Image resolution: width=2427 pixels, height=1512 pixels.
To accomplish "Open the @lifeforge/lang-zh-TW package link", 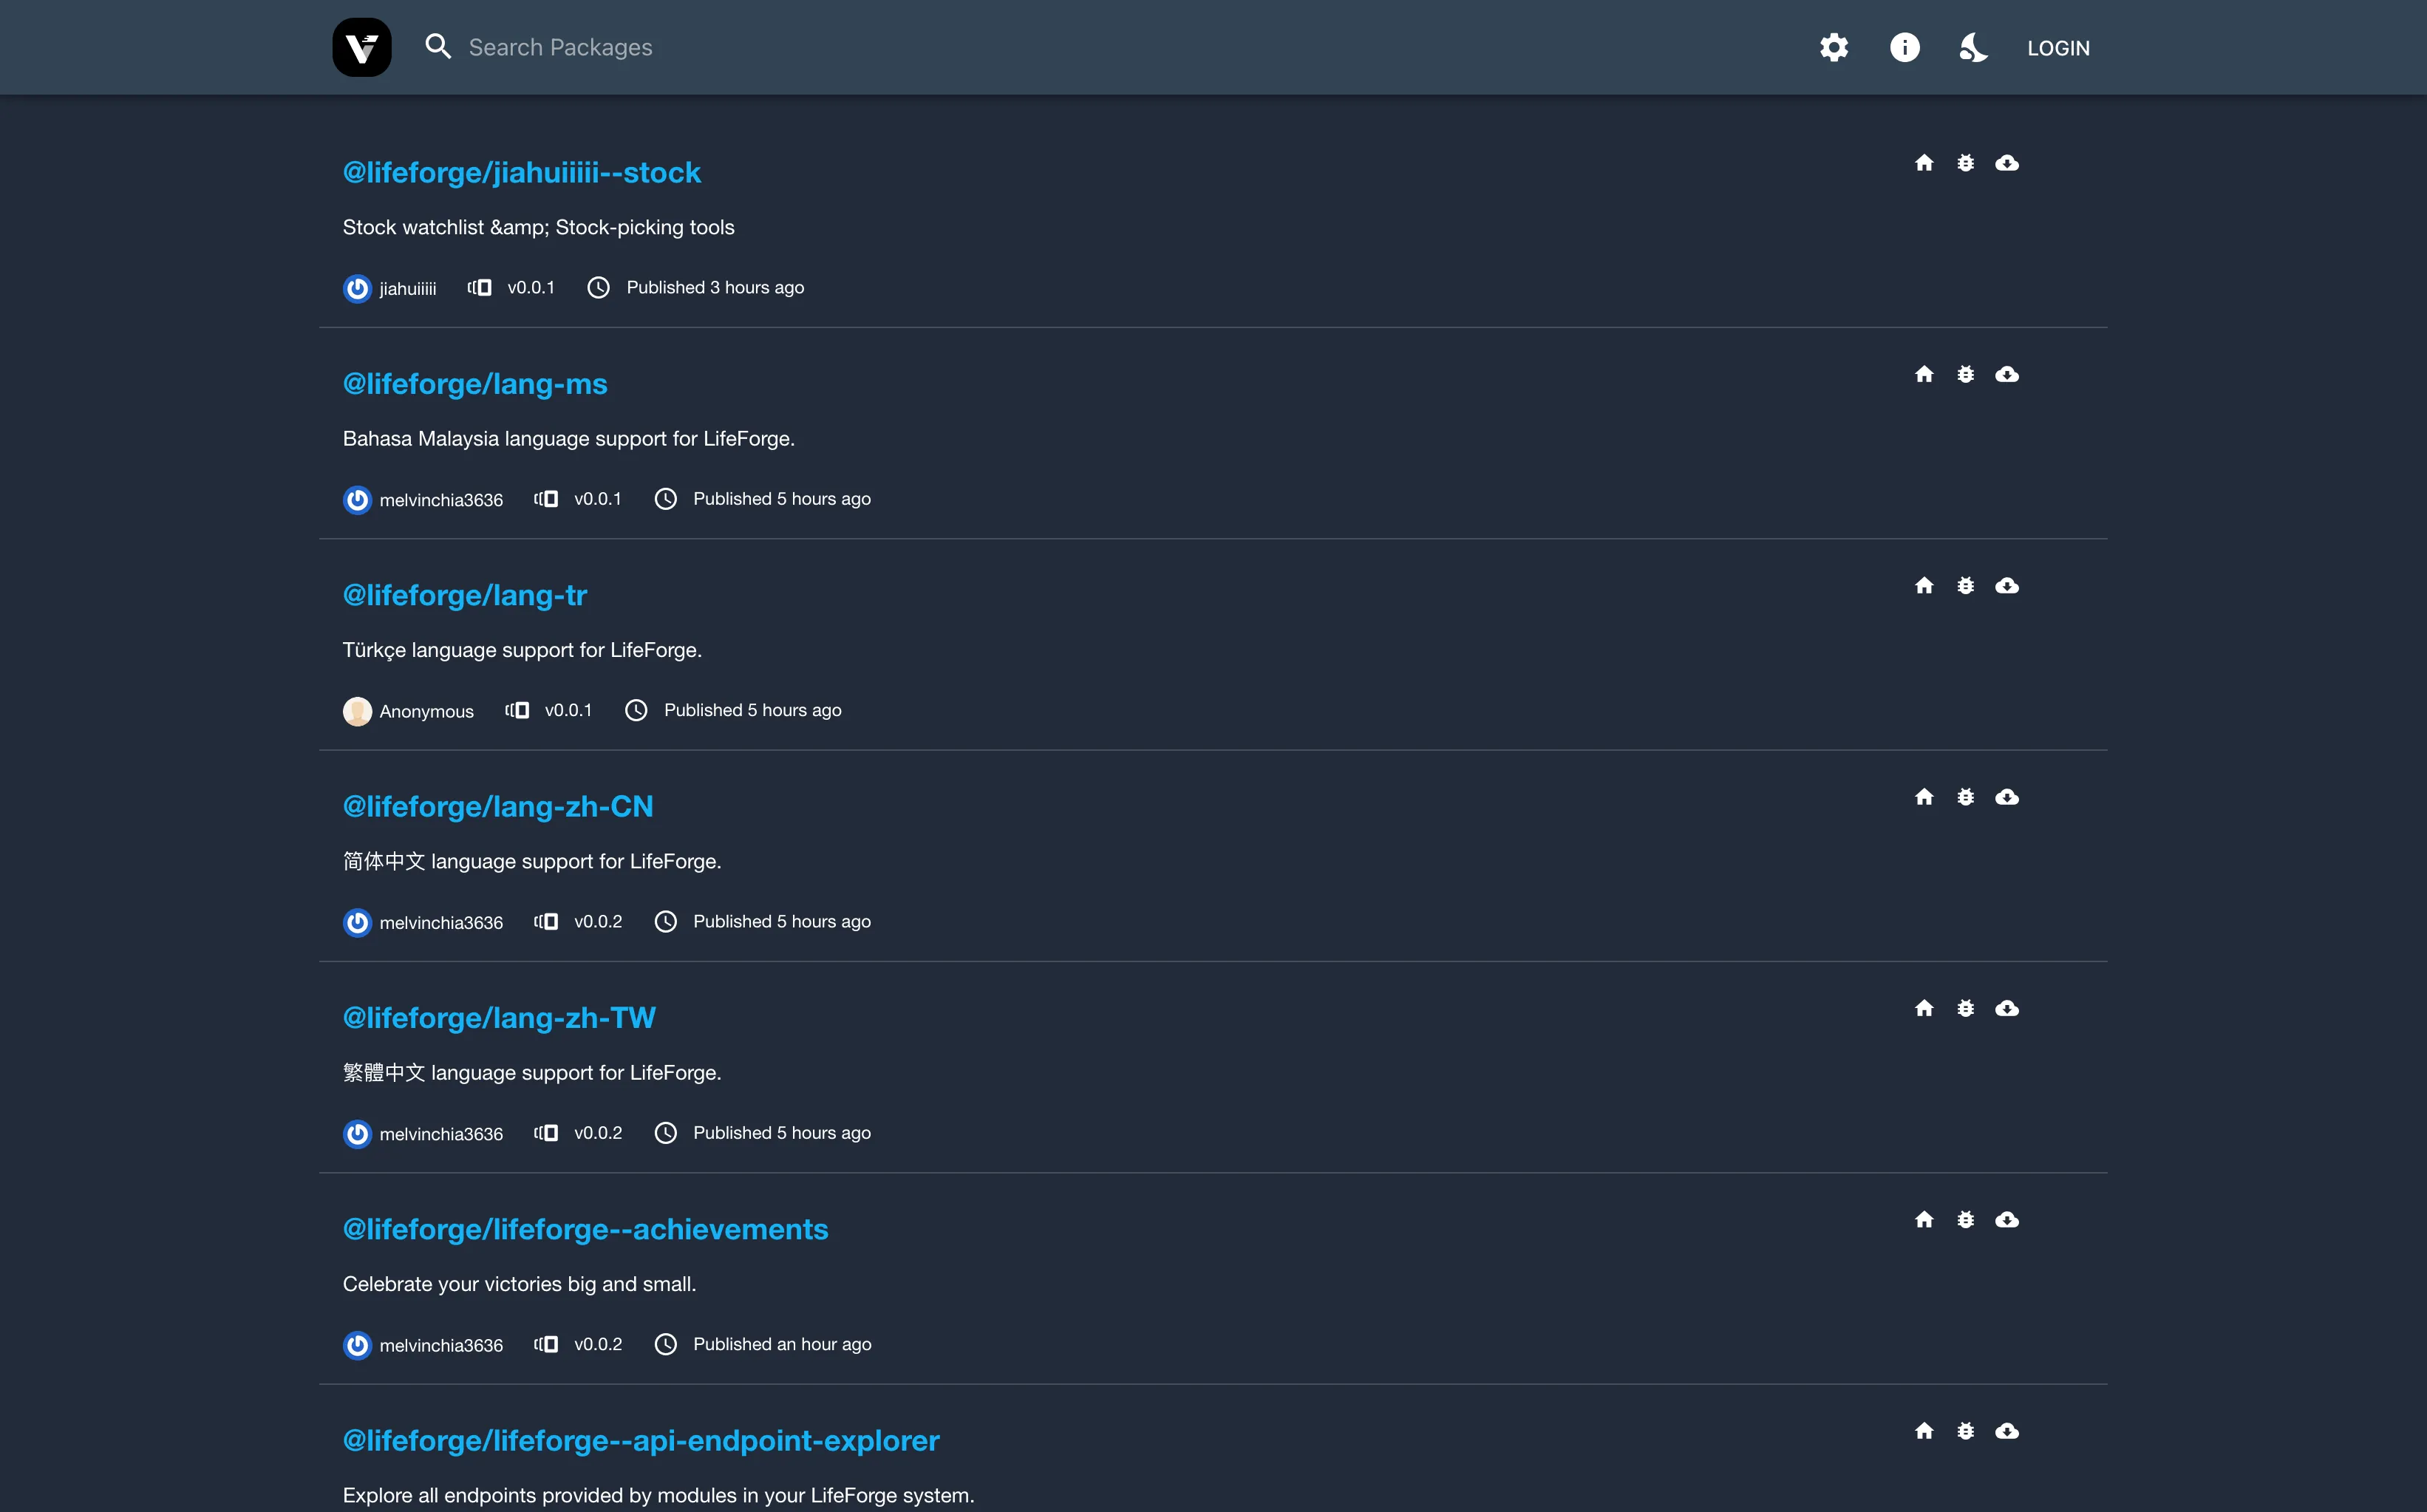I will [x=499, y=1018].
